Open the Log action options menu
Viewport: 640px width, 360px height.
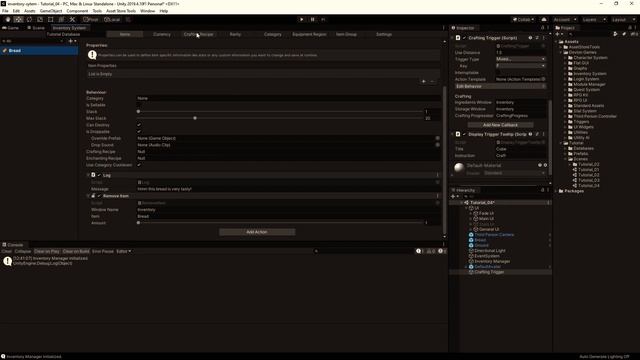pyautogui.click(x=438, y=175)
